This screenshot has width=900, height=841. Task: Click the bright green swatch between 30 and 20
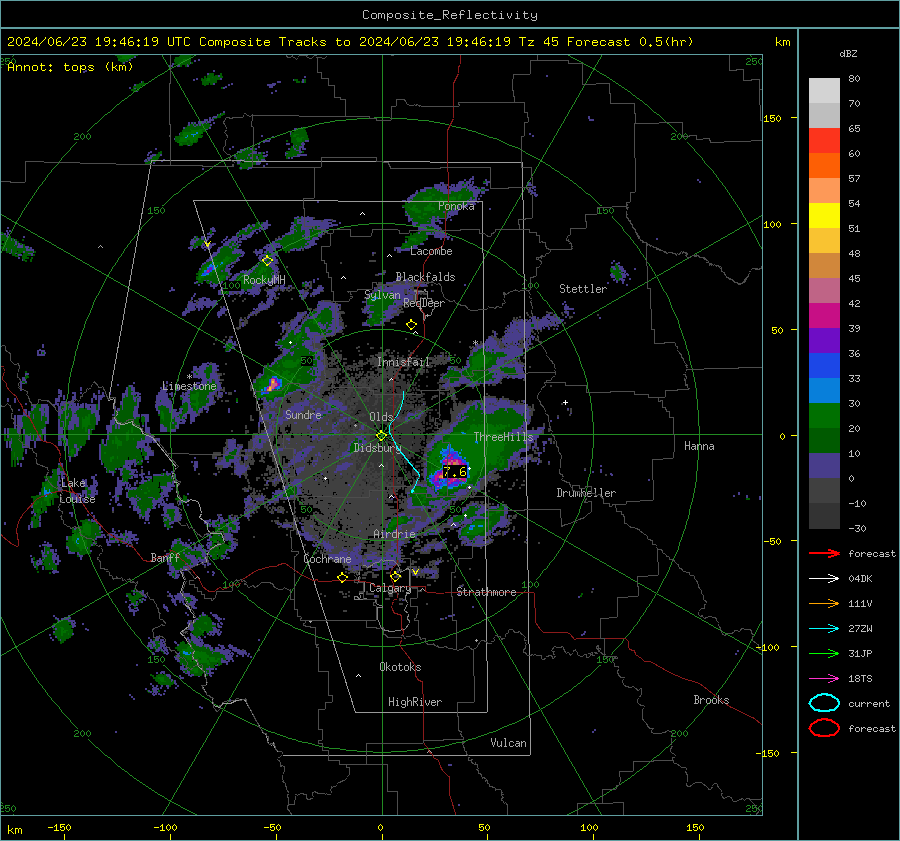click(824, 416)
